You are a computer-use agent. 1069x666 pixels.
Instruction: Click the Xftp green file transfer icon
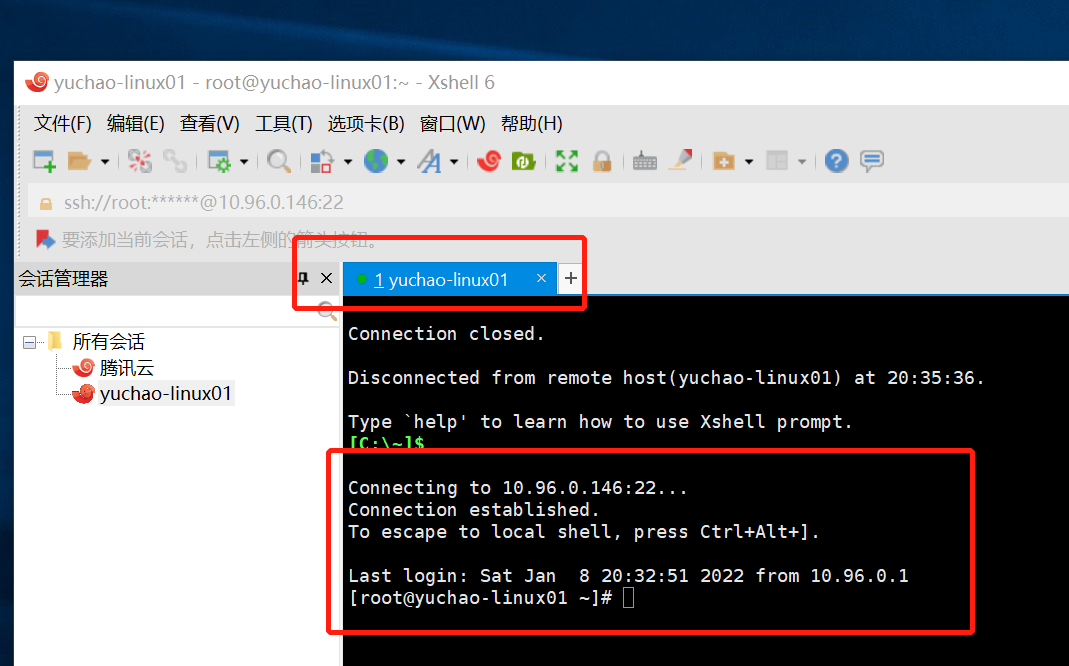click(x=523, y=161)
